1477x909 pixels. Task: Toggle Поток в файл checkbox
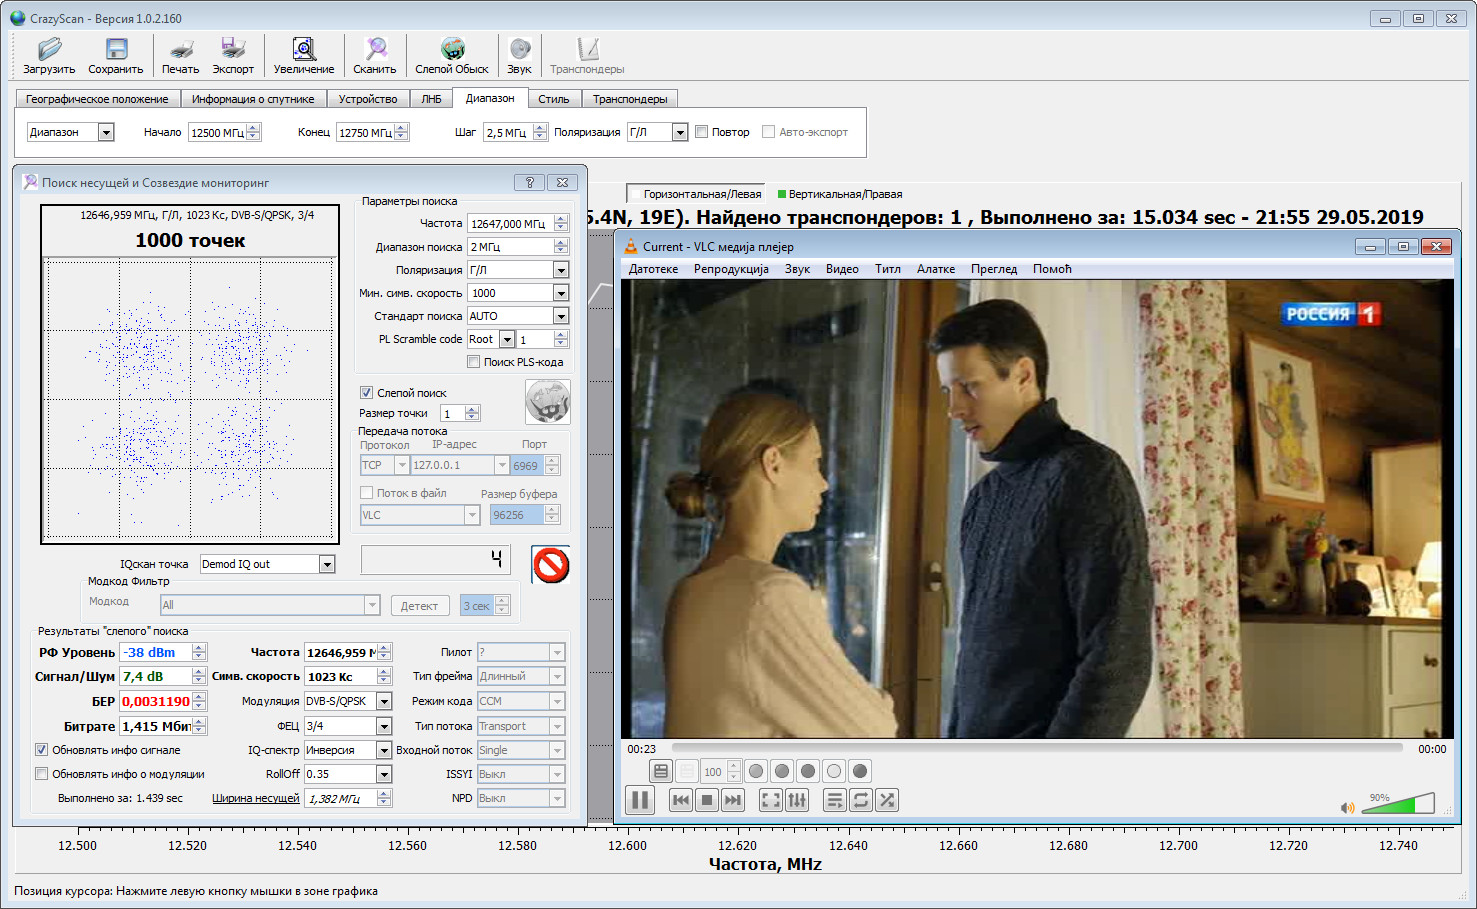coord(367,493)
